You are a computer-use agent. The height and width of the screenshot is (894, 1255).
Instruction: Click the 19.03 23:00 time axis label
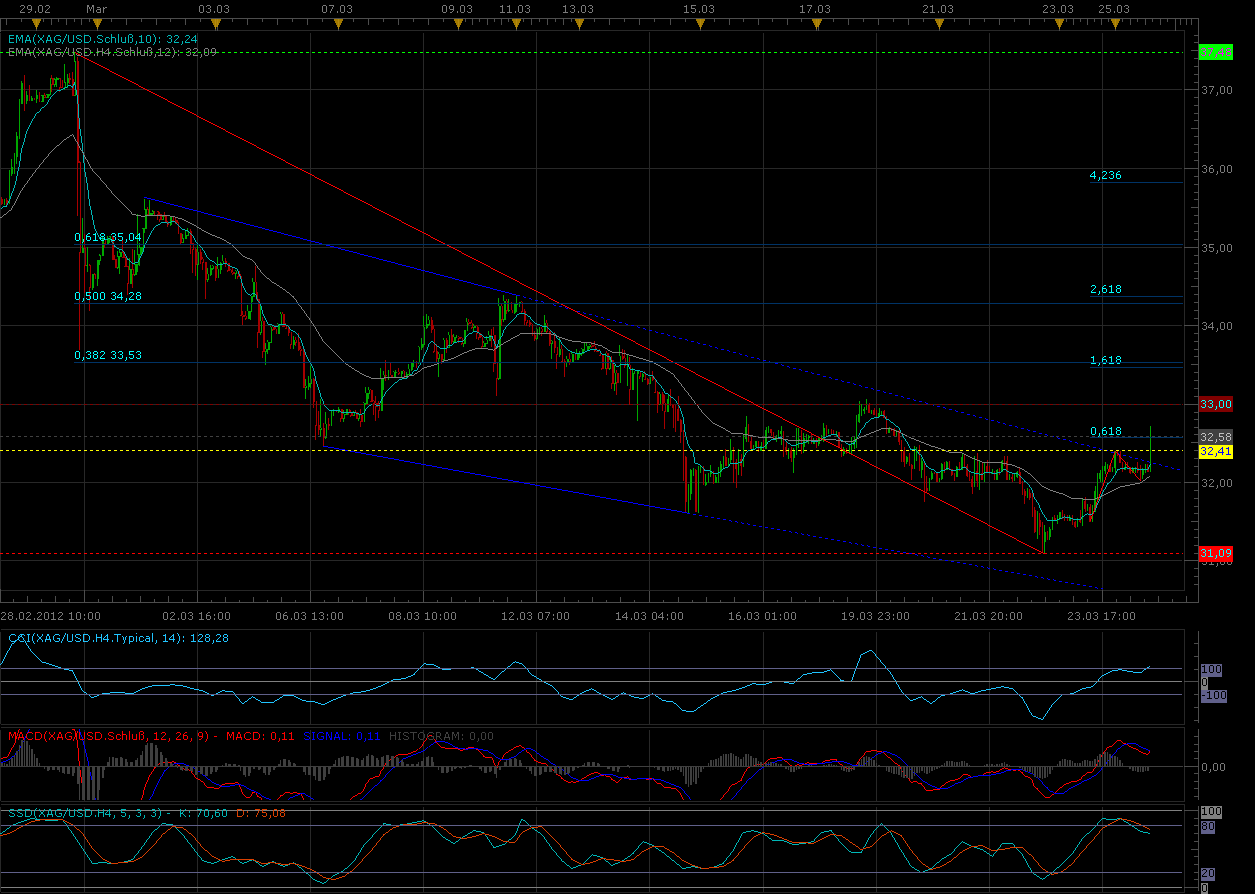coord(876,616)
